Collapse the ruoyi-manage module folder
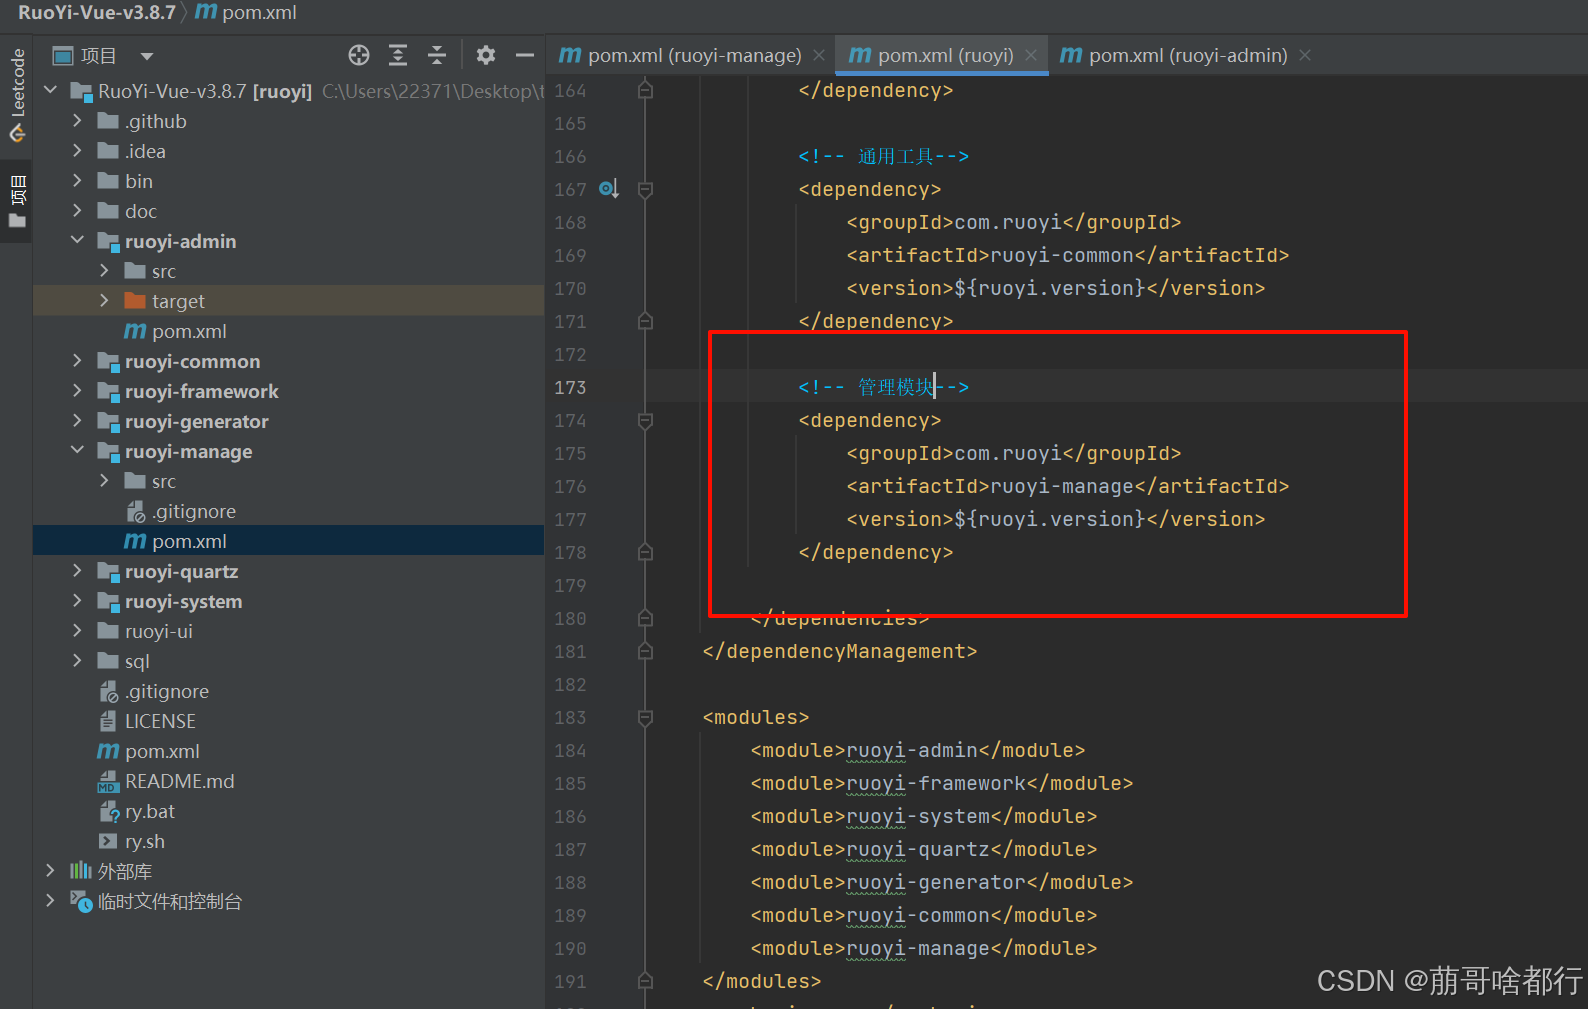The height and width of the screenshot is (1009, 1588). click(77, 451)
